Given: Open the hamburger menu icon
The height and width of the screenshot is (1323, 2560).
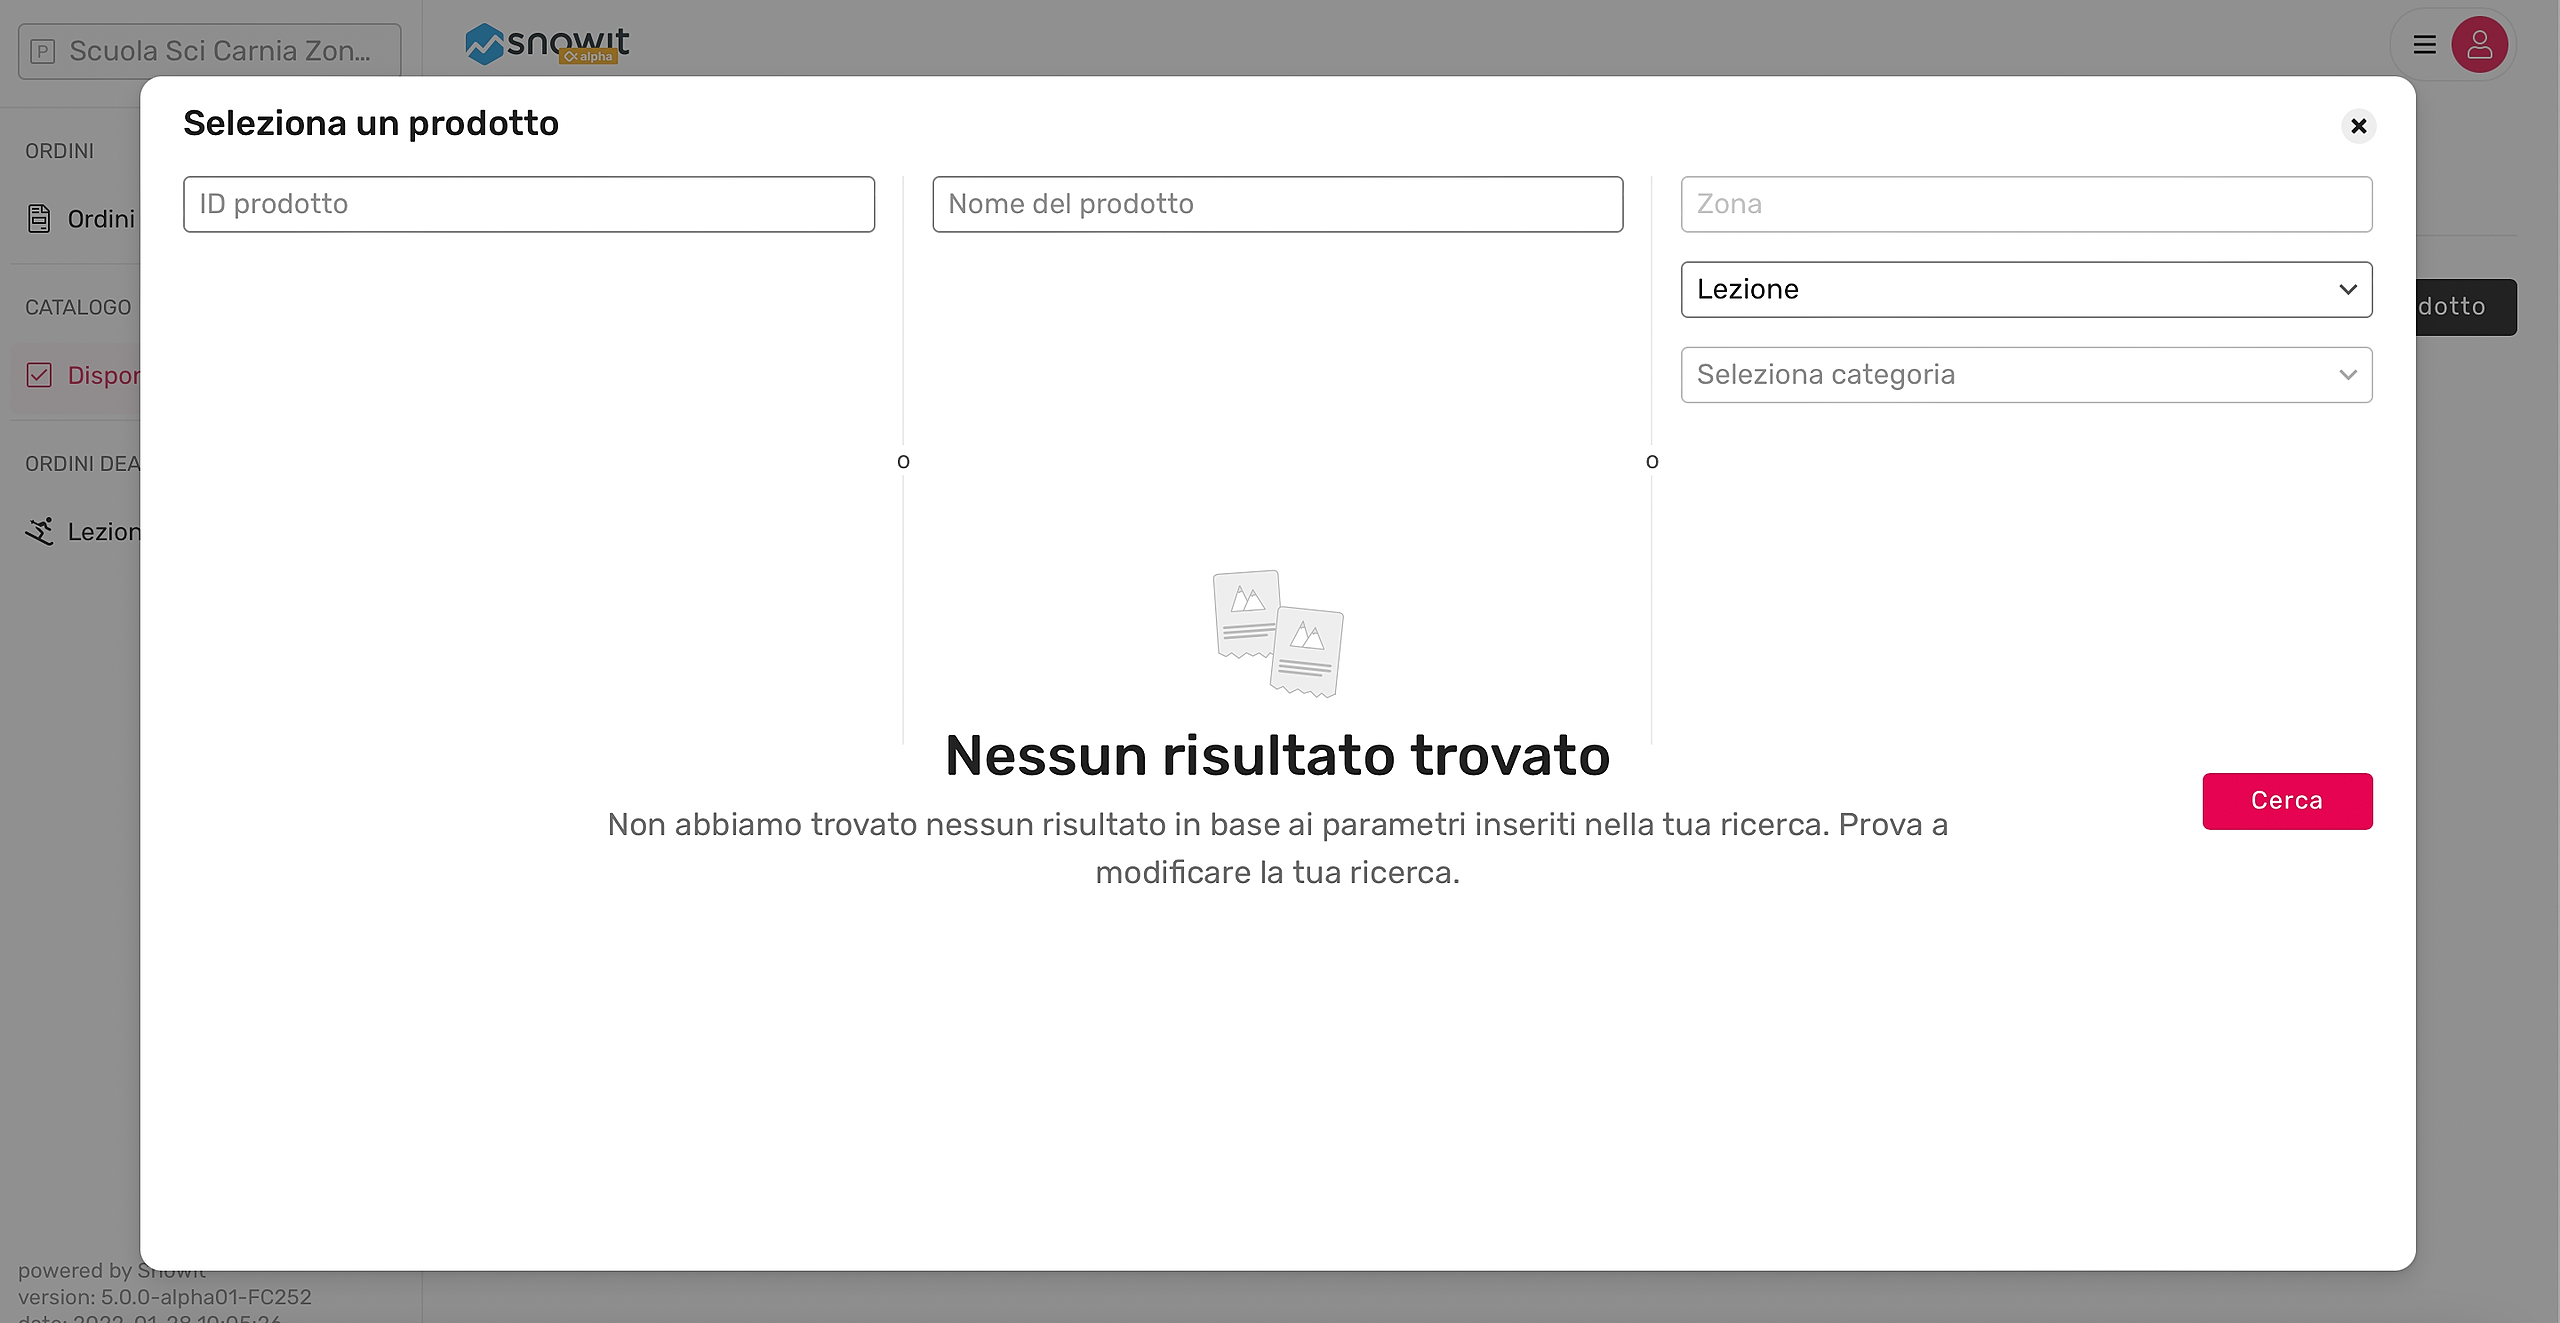Looking at the screenshot, I should (2424, 45).
